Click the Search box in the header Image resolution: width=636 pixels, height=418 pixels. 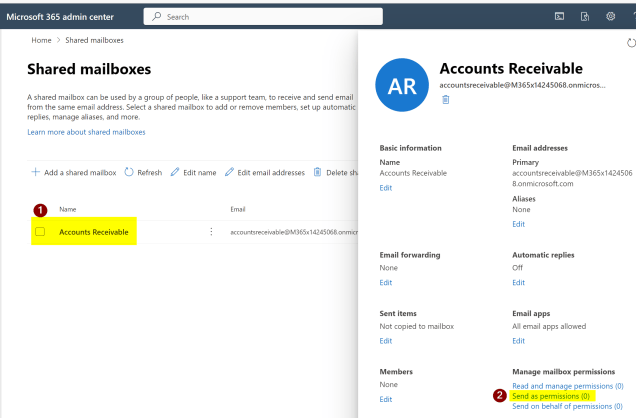click(x=263, y=17)
